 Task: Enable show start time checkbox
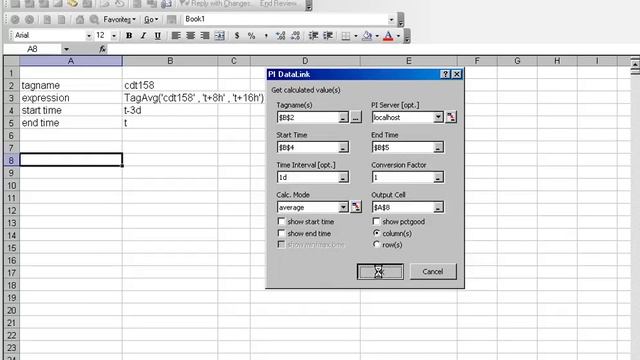pyautogui.click(x=281, y=221)
